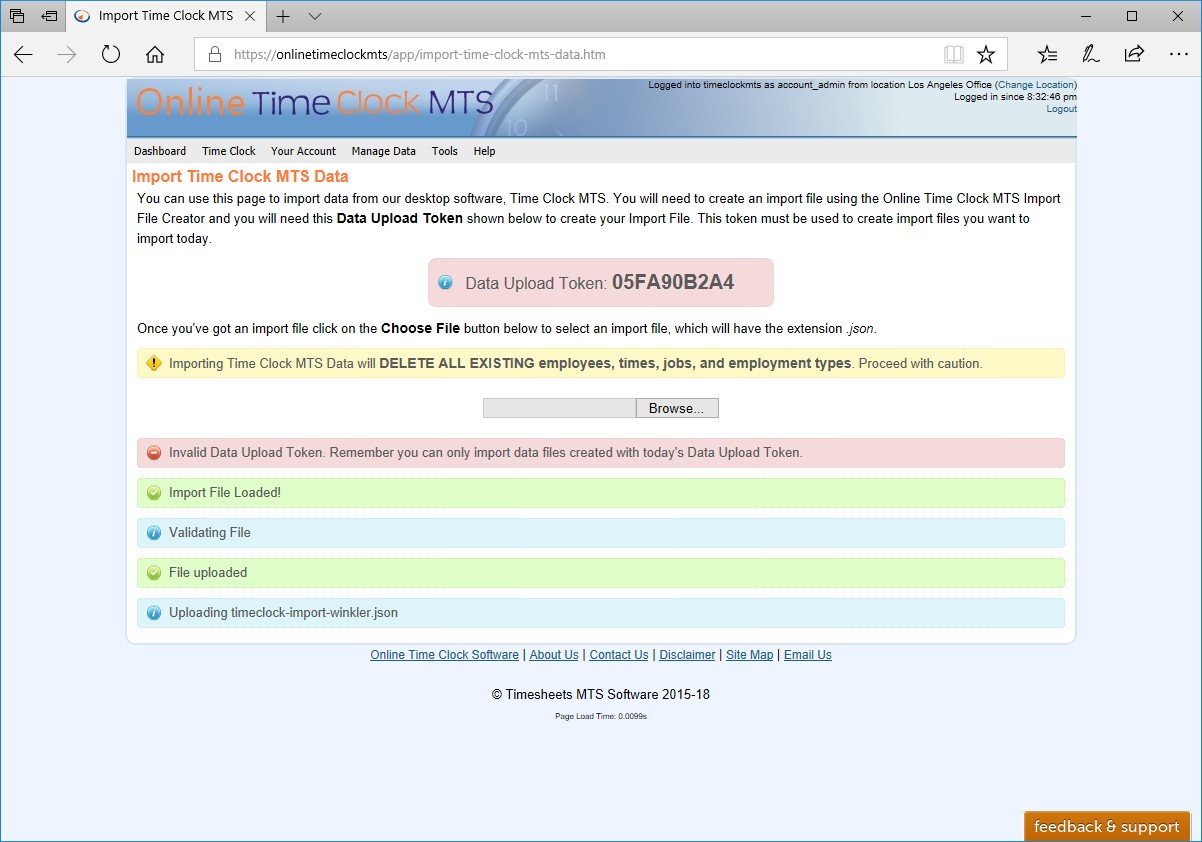
Task: Click the File uploaded status text
Action: click(x=208, y=573)
